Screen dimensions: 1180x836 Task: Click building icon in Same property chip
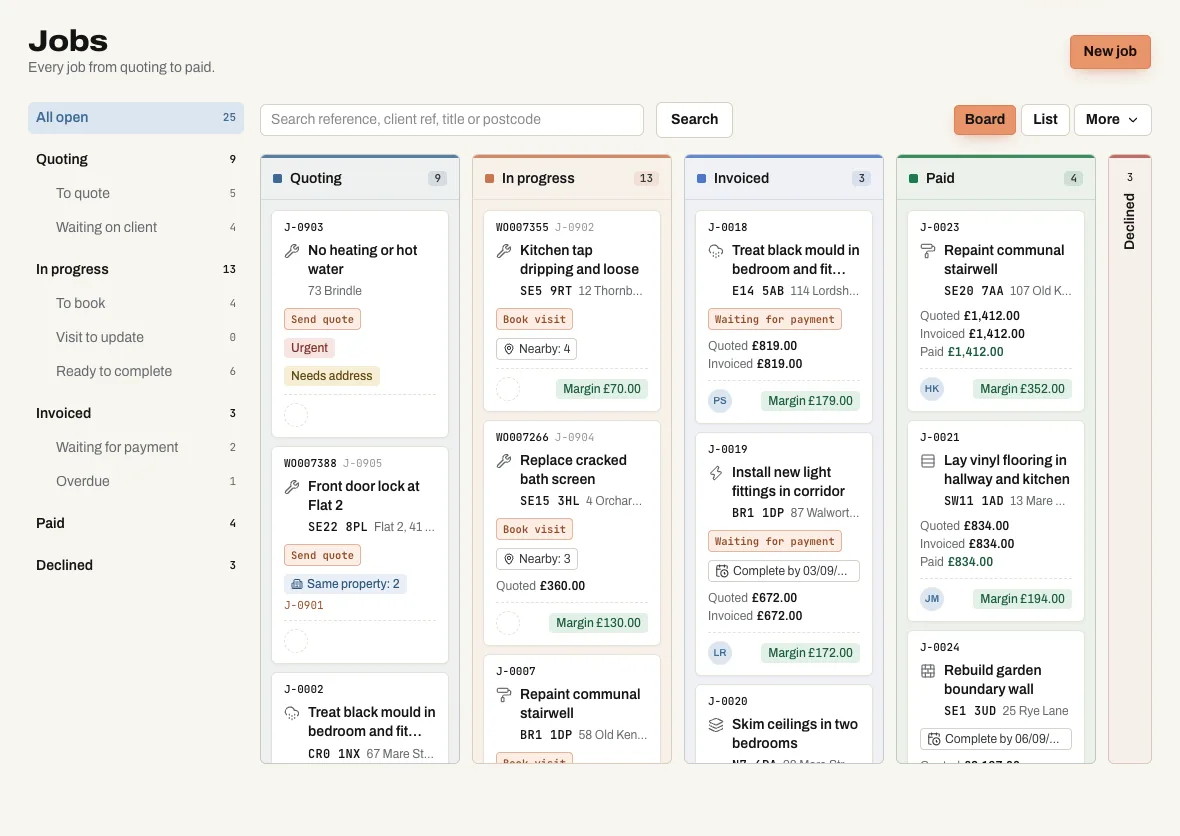point(297,584)
